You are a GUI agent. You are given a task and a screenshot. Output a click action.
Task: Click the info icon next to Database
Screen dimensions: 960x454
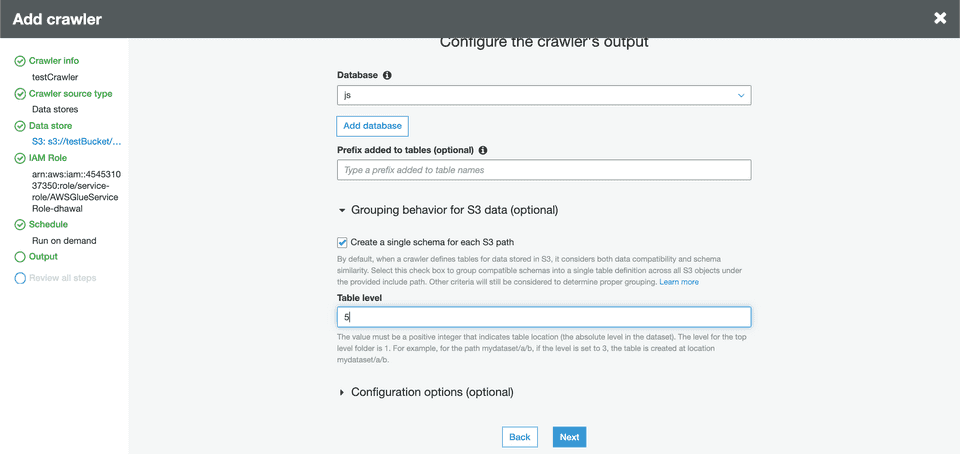coord(387,75)
